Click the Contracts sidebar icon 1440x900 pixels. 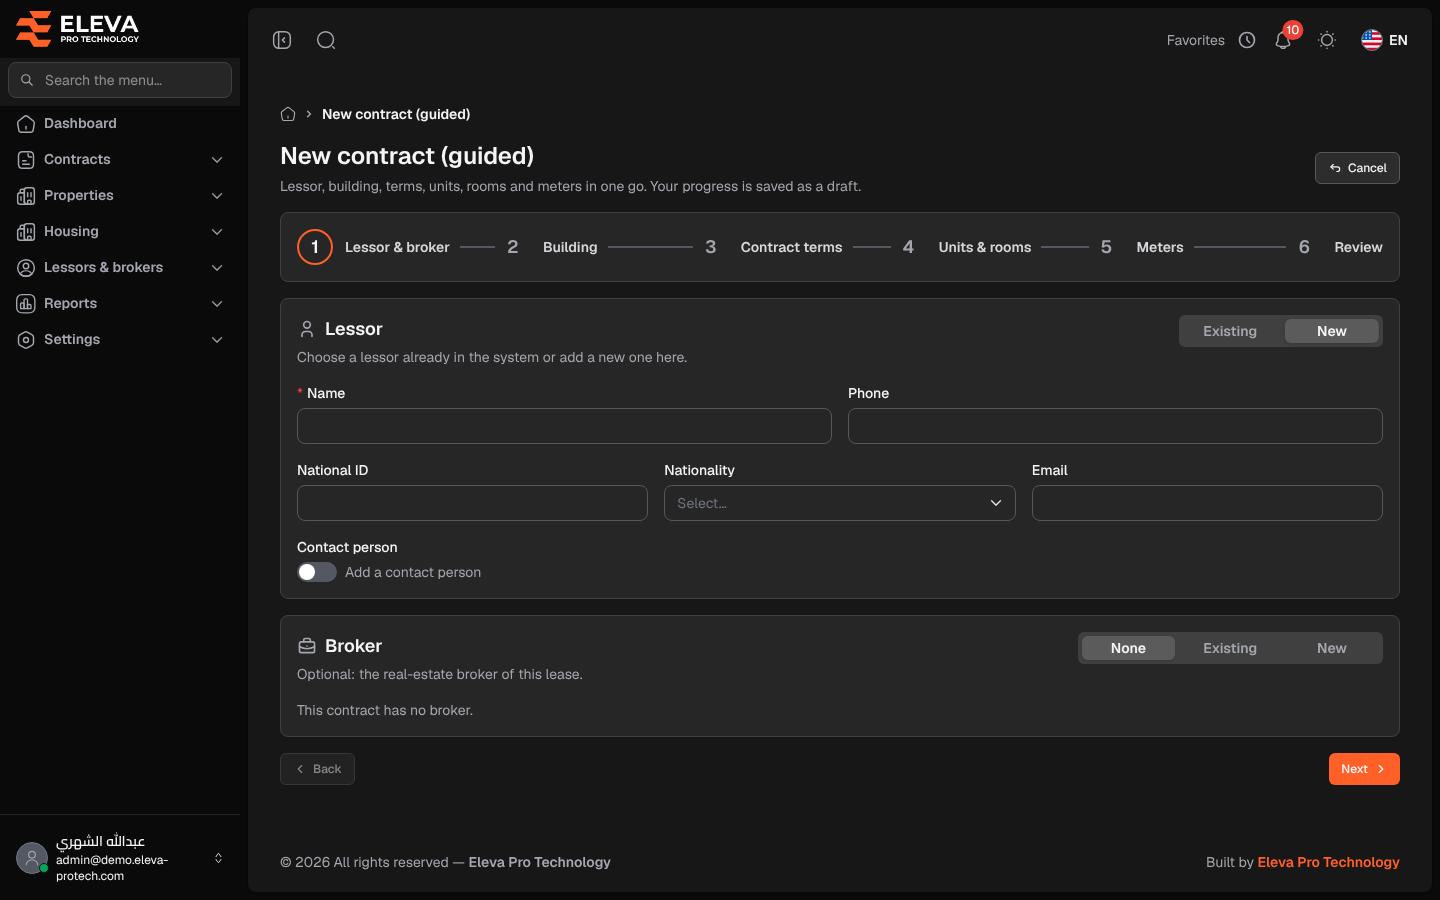tap(26, 159)
